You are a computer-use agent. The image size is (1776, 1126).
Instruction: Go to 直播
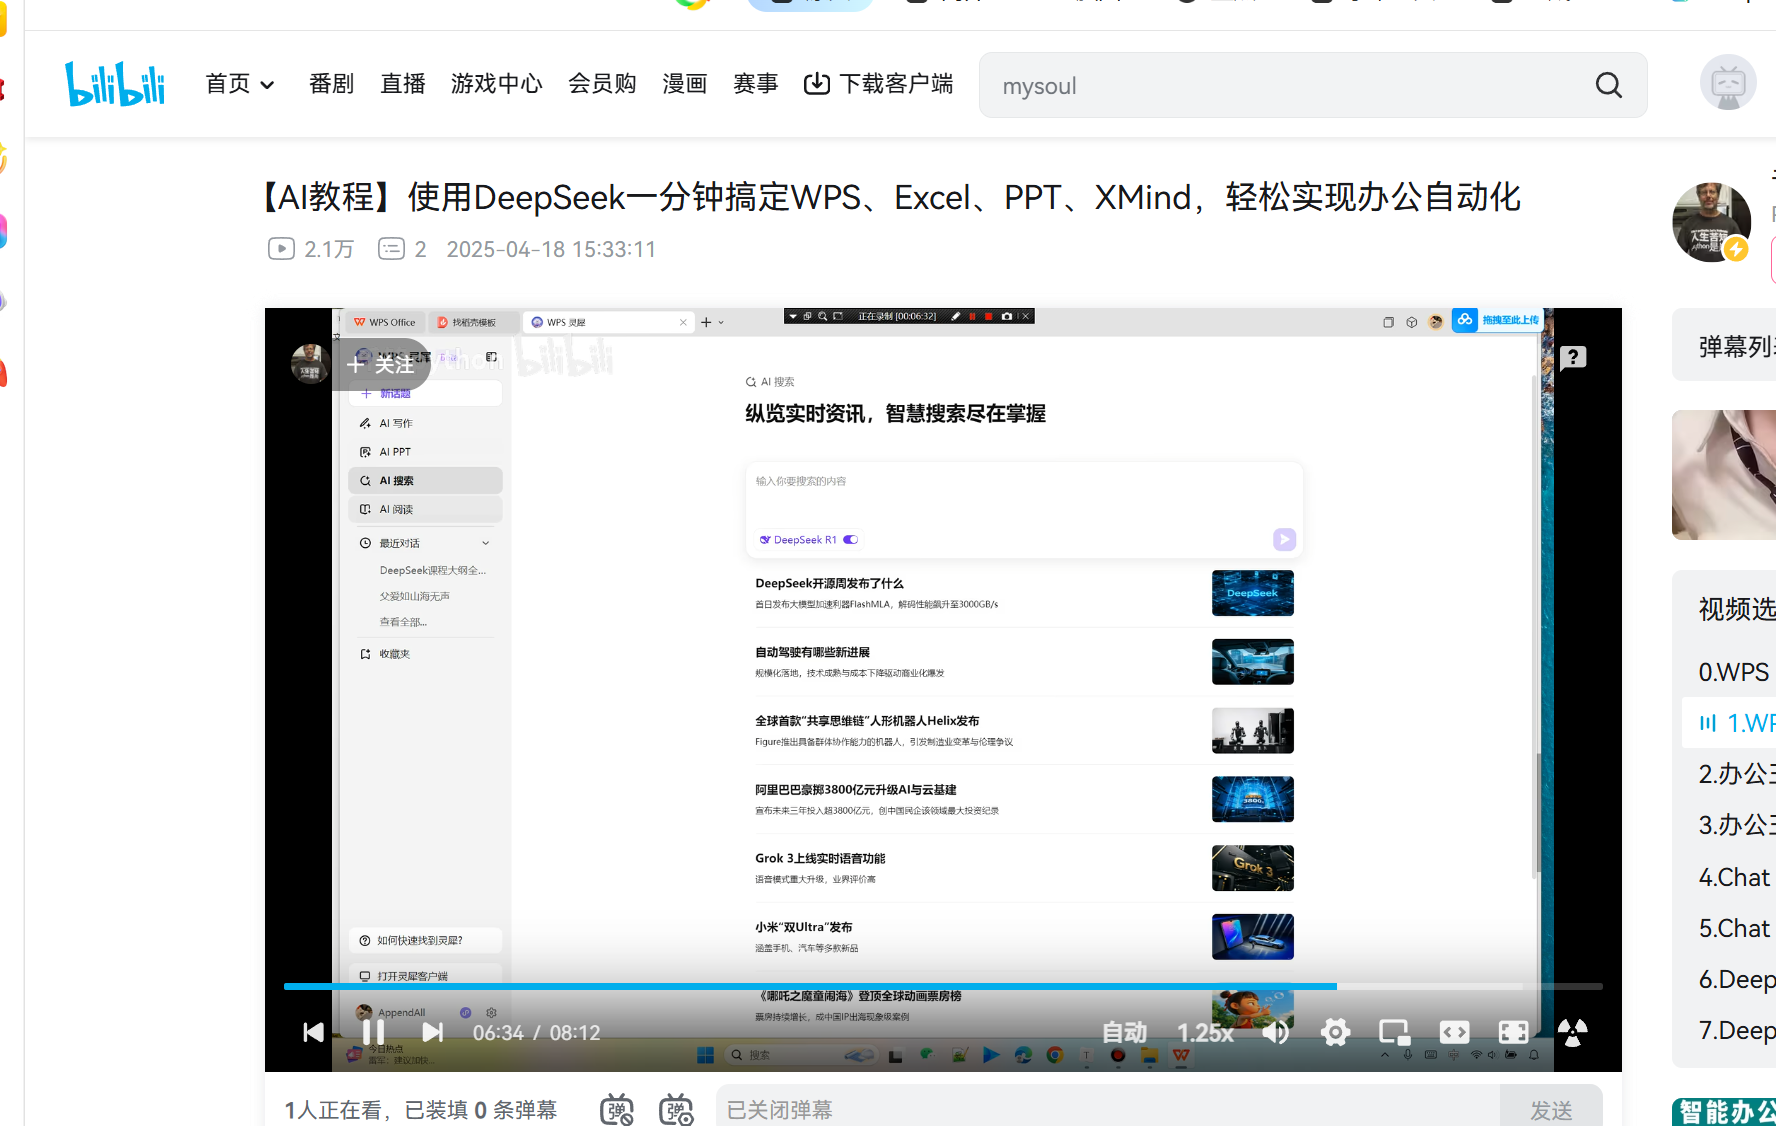[403, 84]
